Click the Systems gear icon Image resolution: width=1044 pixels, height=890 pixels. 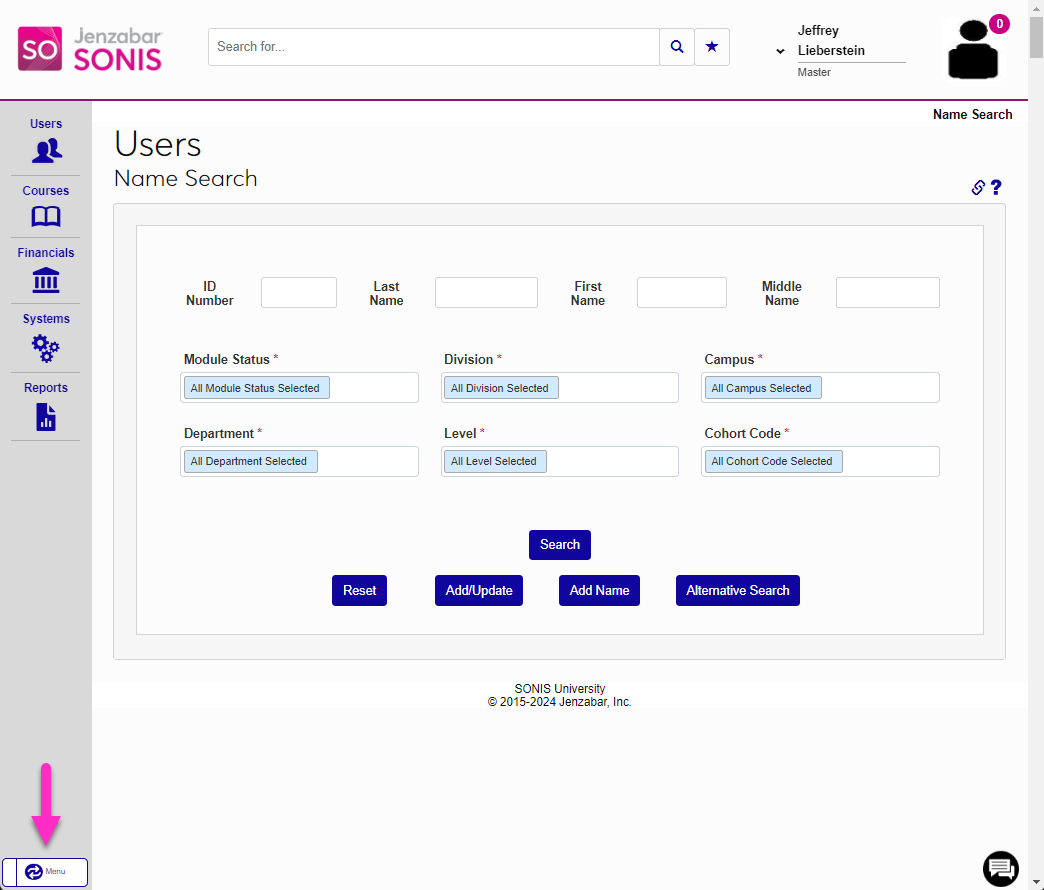(x=45, y=348)
